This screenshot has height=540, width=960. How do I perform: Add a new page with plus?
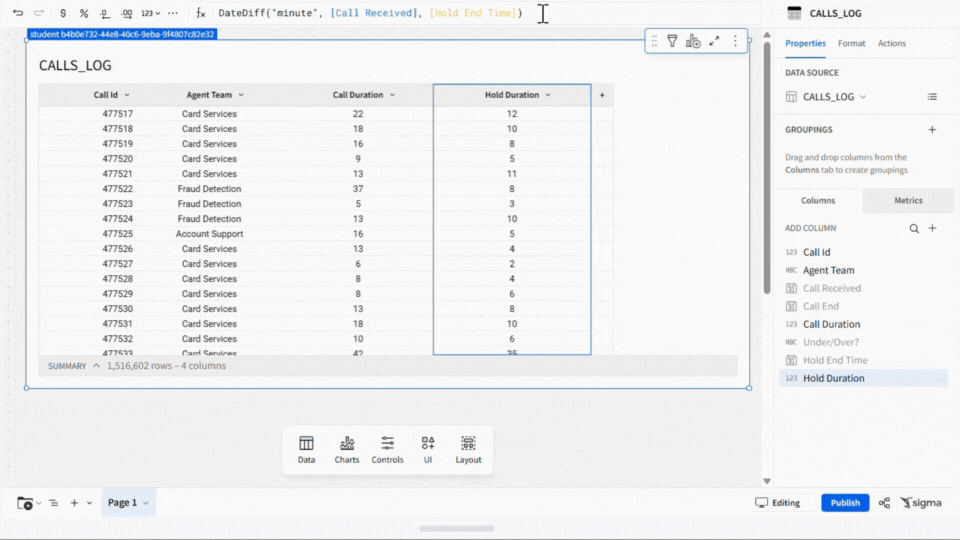point(74,503)
